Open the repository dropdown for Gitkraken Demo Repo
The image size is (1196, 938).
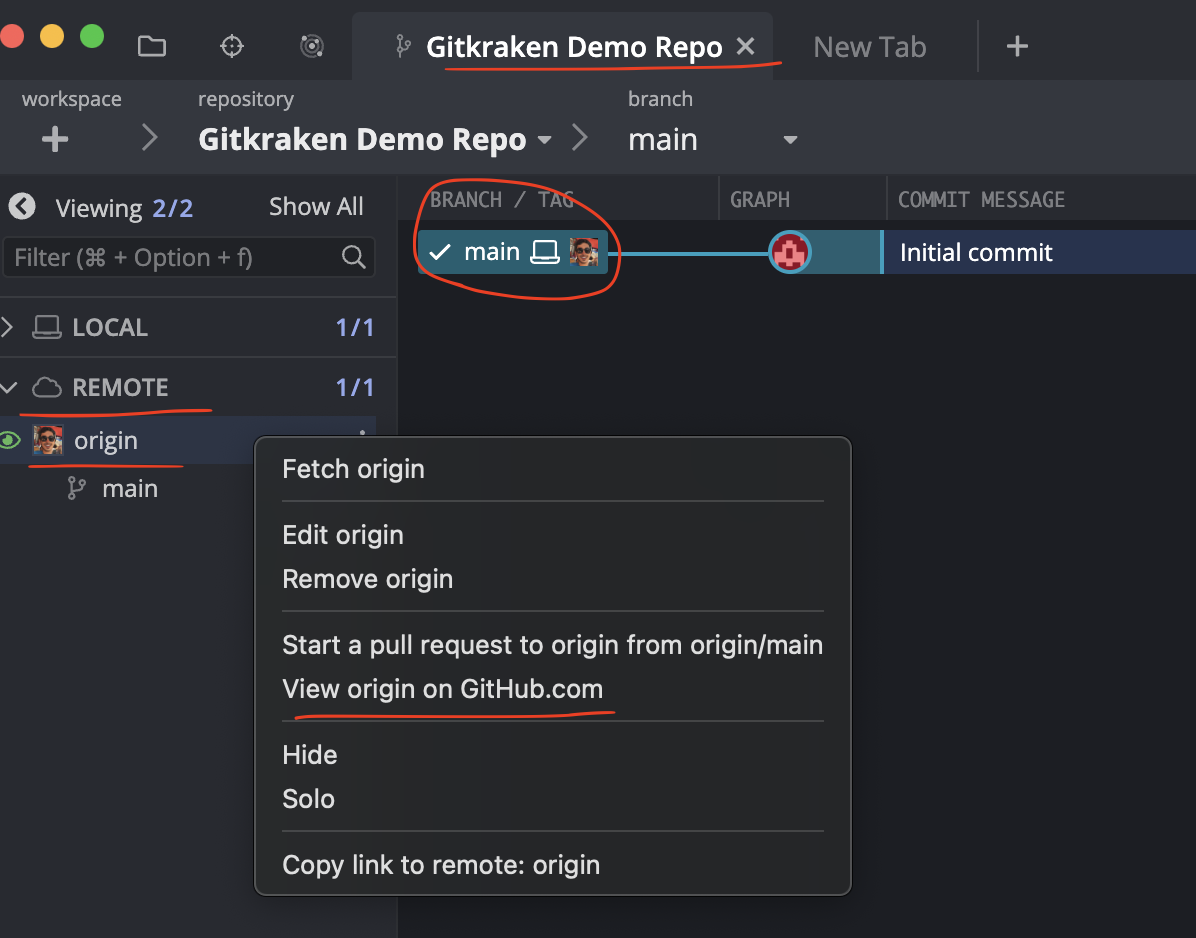pyautogui.click(x=545, y=139)
